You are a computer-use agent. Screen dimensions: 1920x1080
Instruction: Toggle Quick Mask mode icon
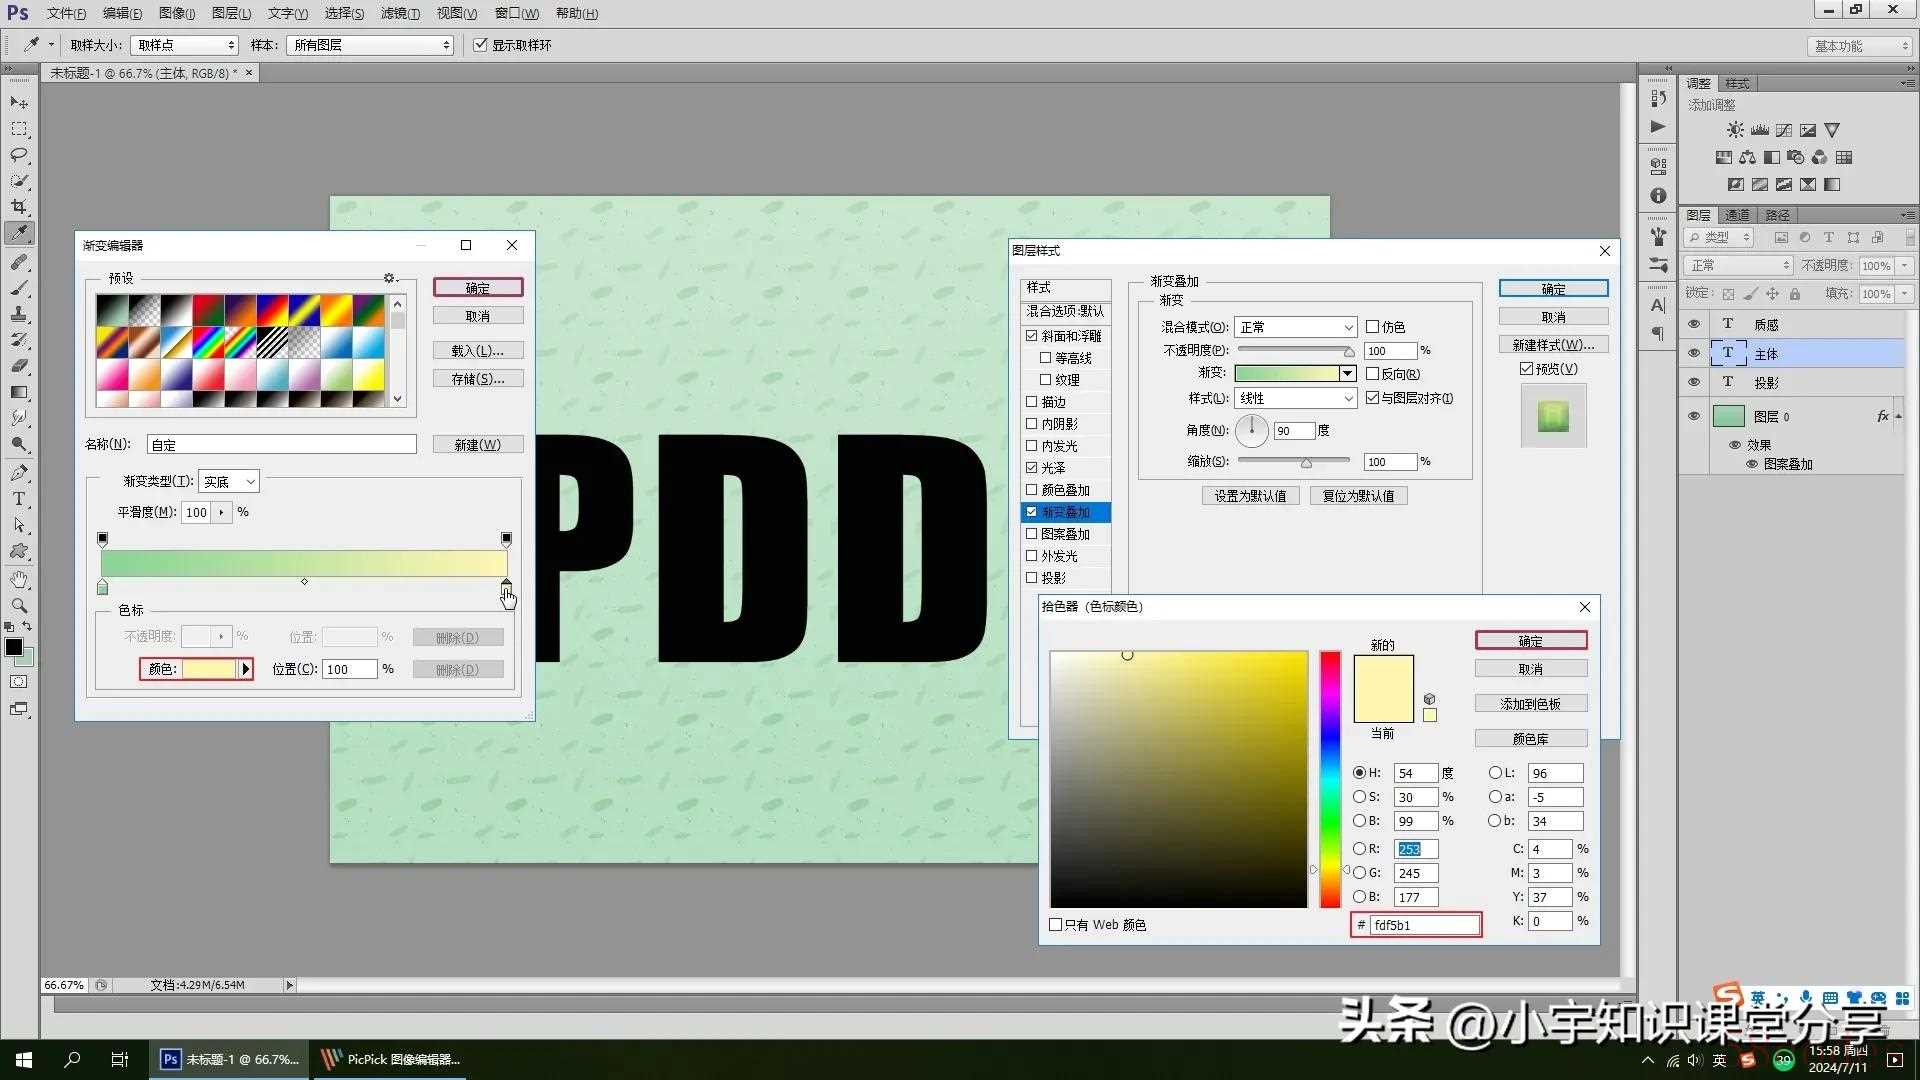[19, 682]
